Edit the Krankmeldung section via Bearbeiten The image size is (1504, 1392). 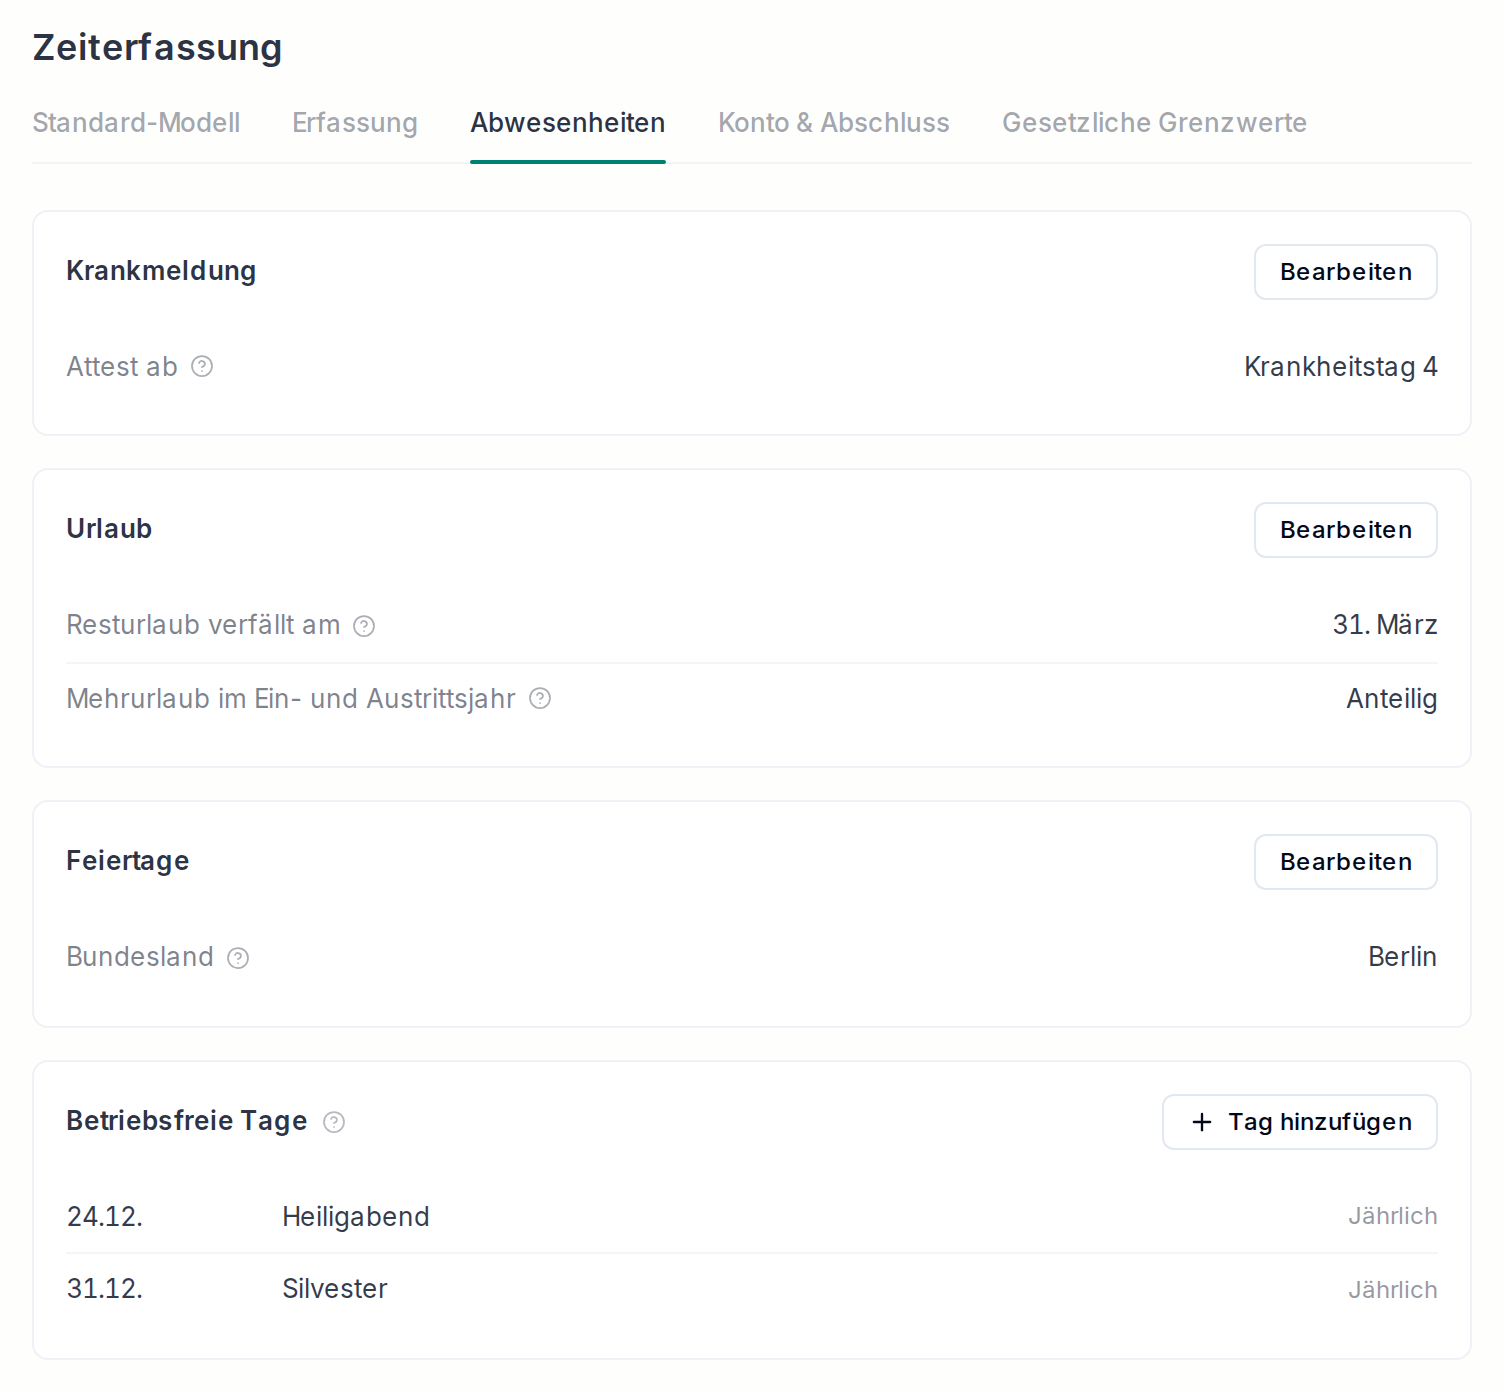click(1346, 272)
